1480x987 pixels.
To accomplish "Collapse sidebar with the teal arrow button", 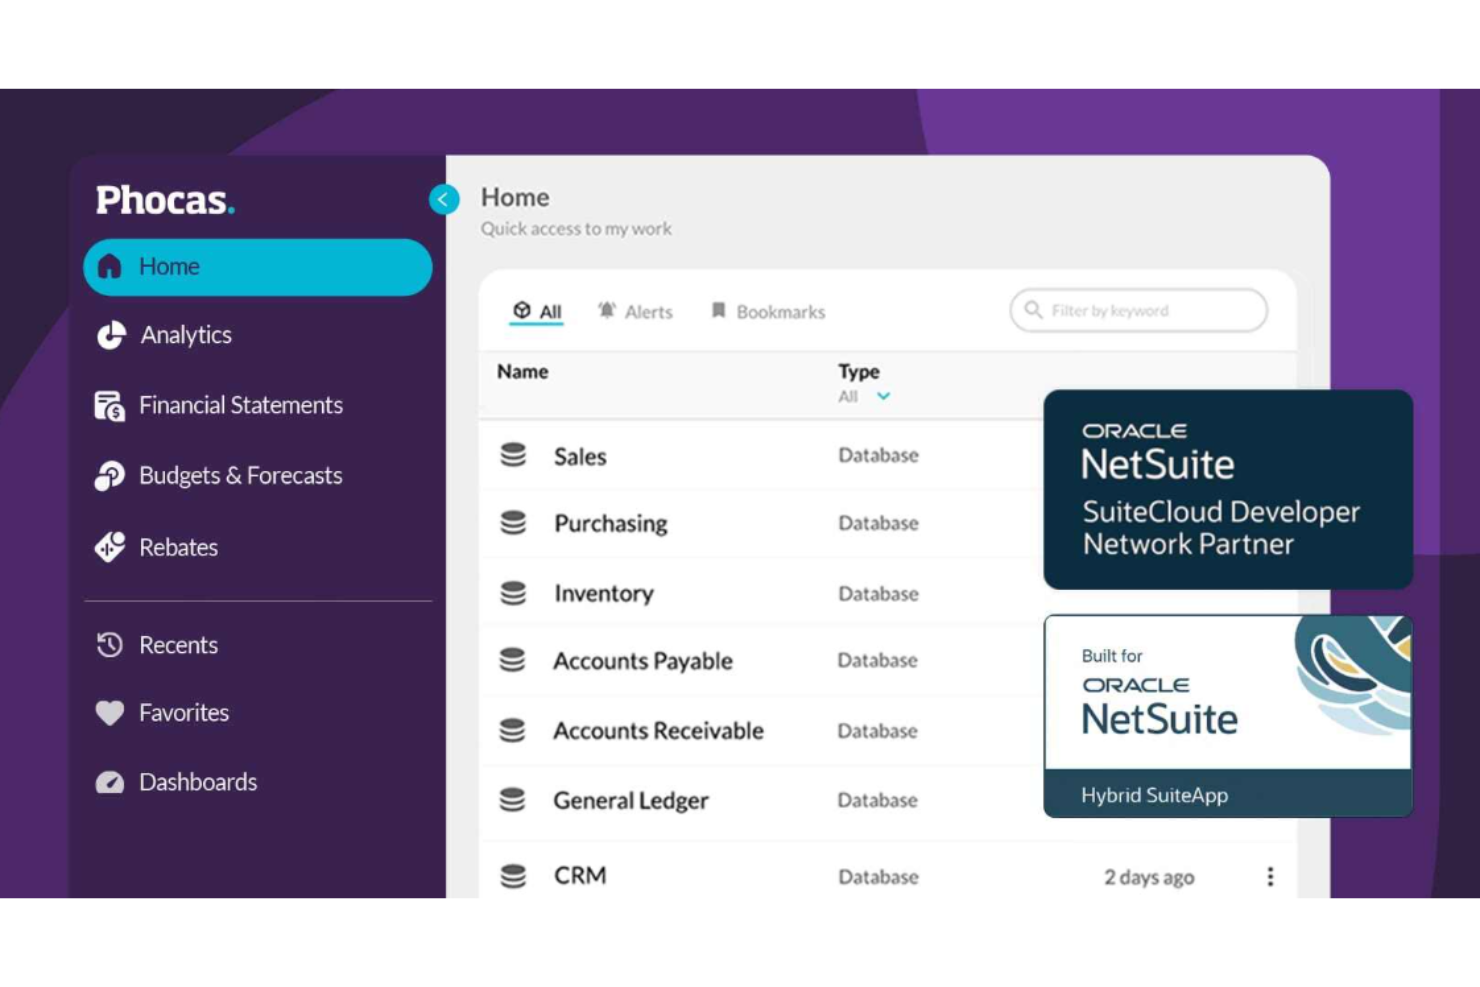I will [444, 199].
